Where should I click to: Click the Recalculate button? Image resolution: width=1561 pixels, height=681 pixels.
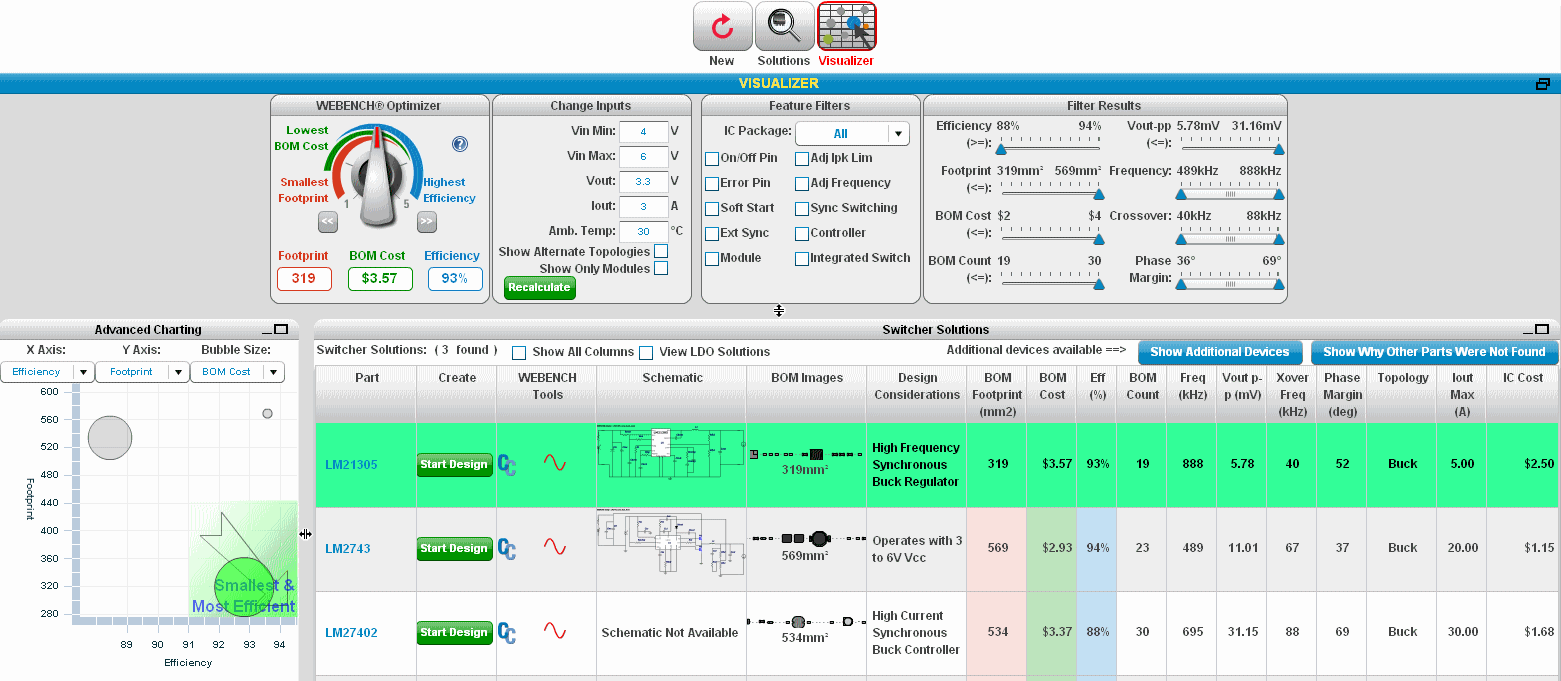click(539, 287)
